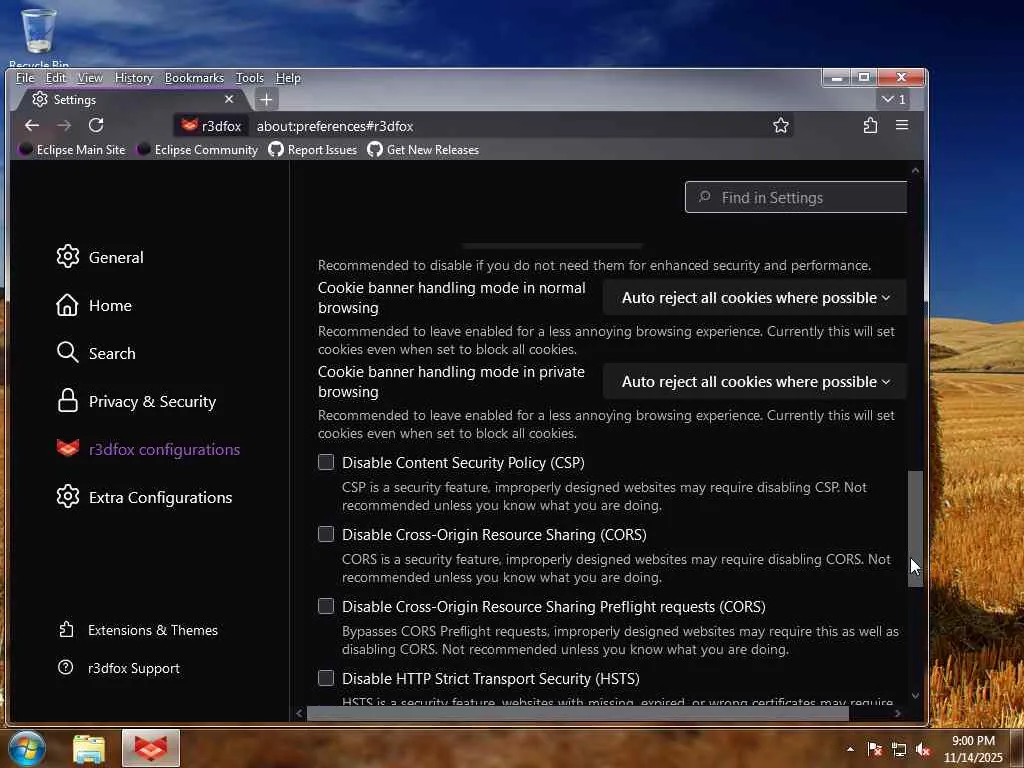Image resolution: width=1024 pixels, height=768 pixels.
Task: Open a new tab with the plus button
Action: (266, 100)
